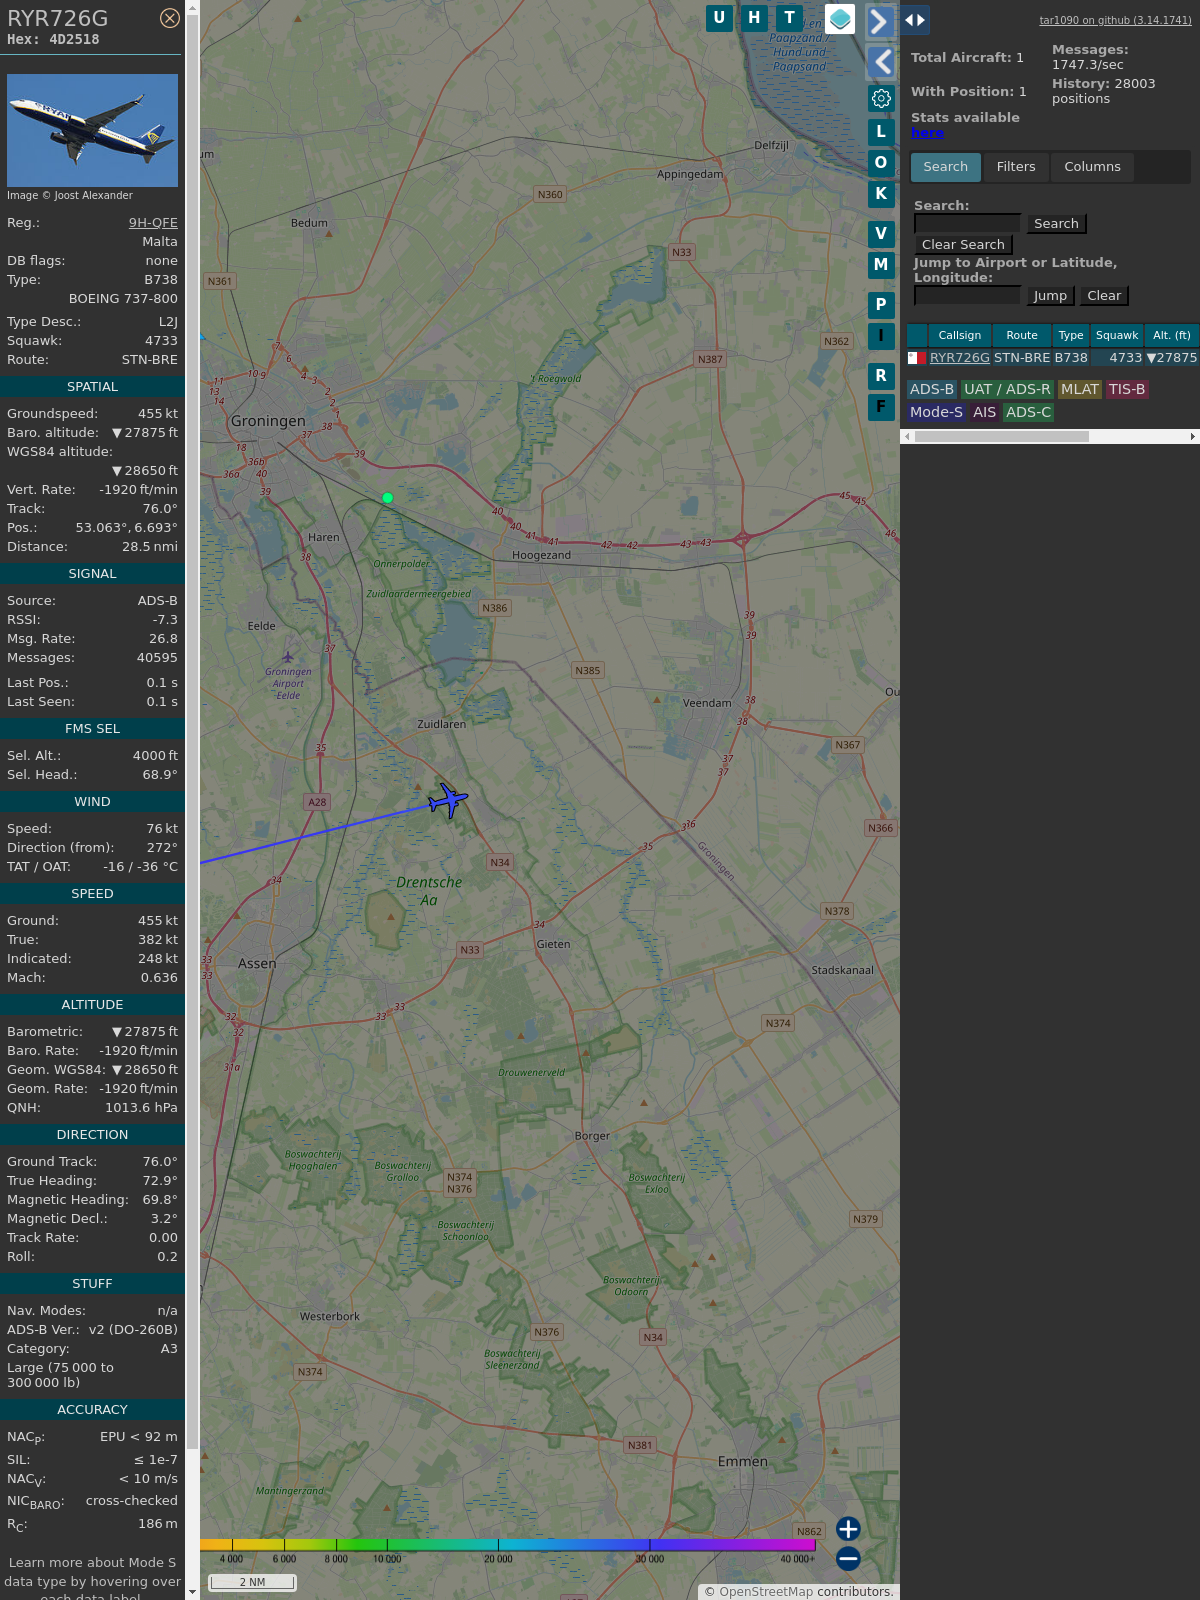Click the Malta flag icon in table row
1200x1600 pixels.
pyautogui.click(x=917, y=358)
